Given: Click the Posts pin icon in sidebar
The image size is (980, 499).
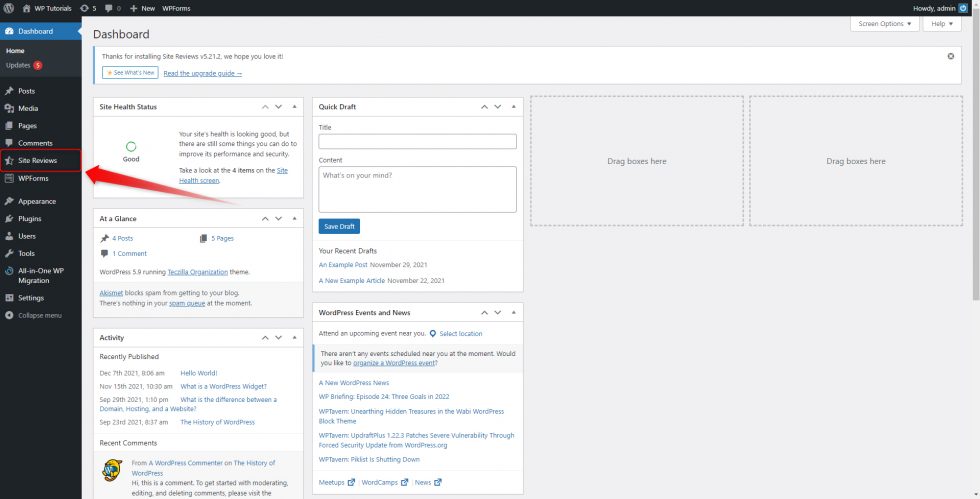Looking at the screenshot, I should click(9, 91).
